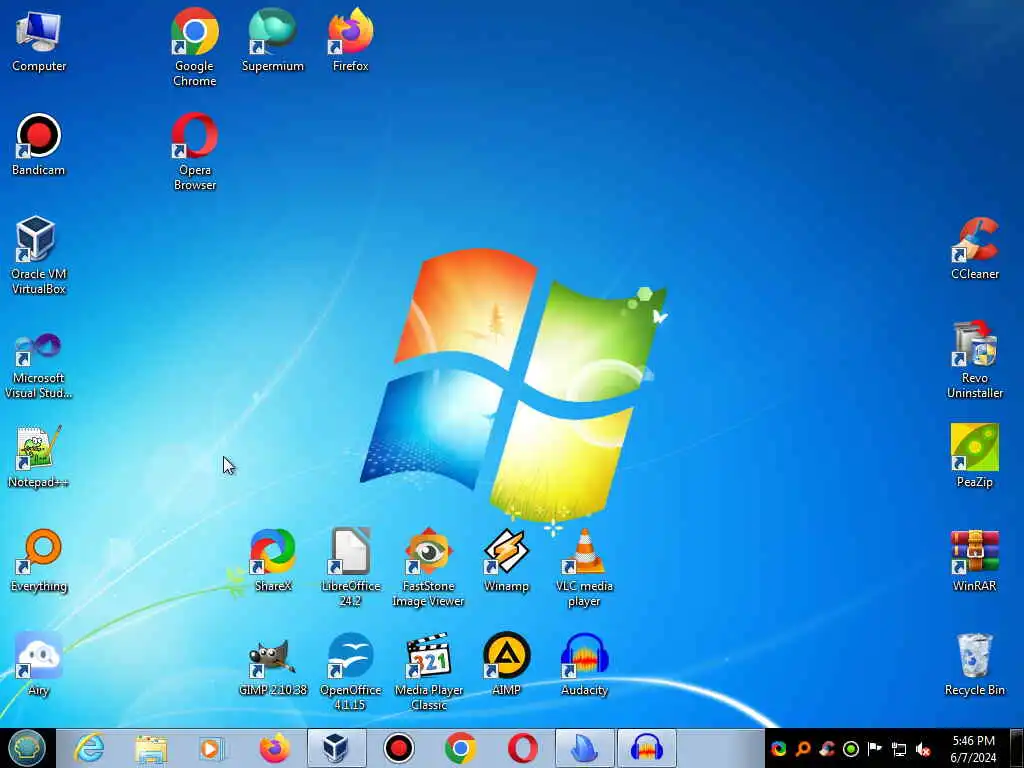1024x768 pixels.
Task: Launch Opera from the taskbar
Action: (522, 748)
